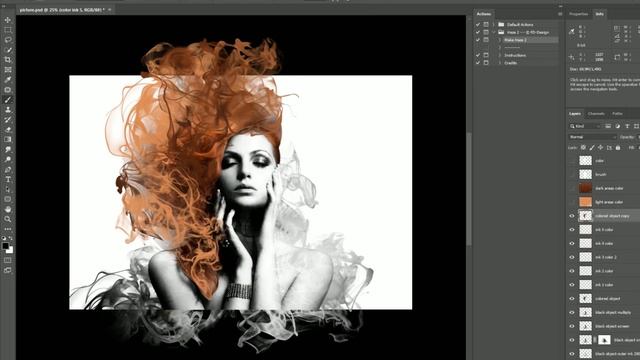Show the hidden dark areas color layer
Screen dimensions: 640x360
572,188
